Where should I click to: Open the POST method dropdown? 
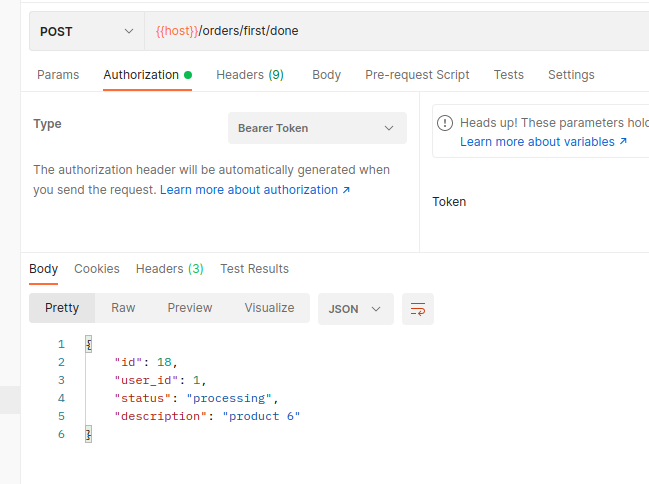point(87,31)
